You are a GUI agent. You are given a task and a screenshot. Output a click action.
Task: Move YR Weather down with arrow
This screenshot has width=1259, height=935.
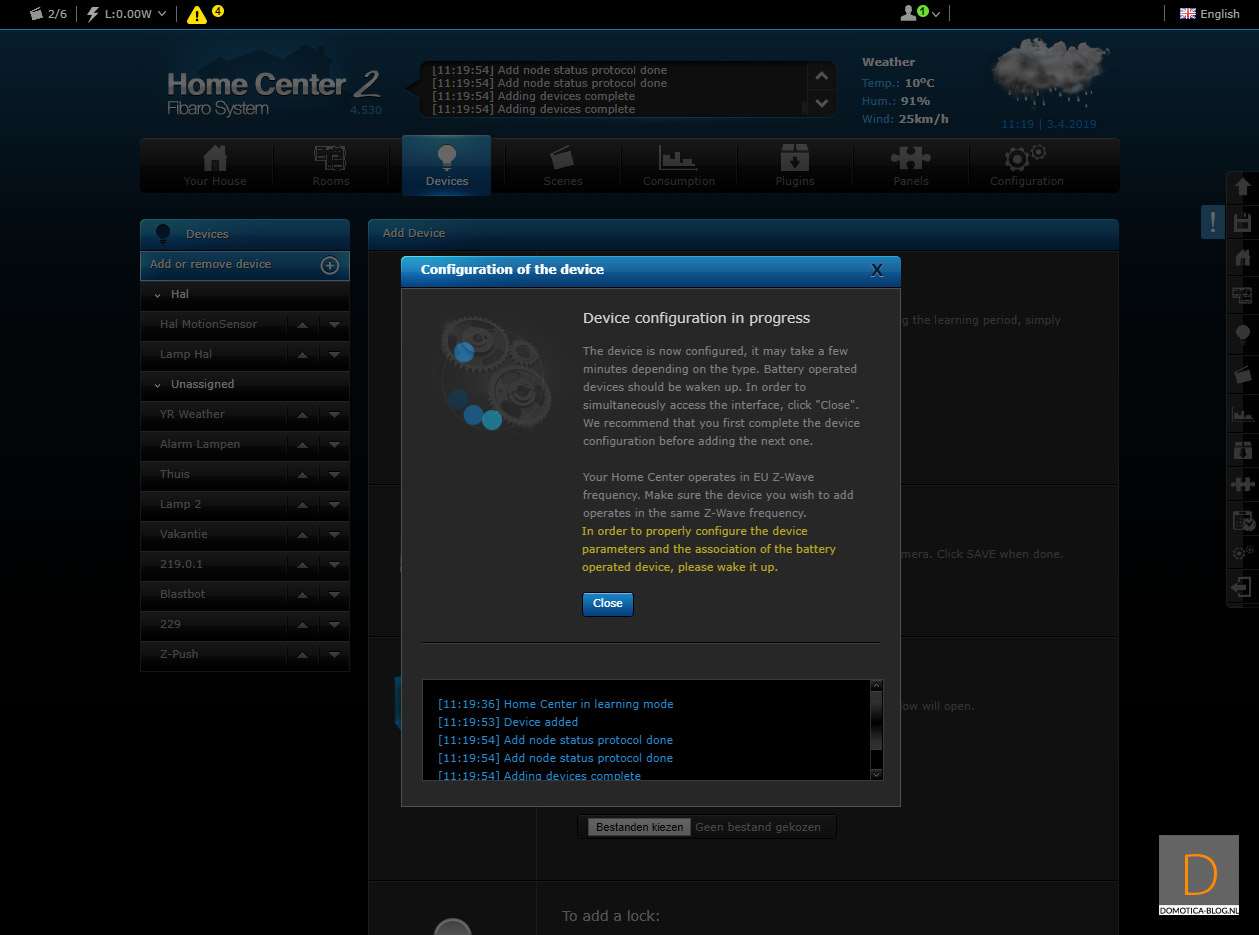coord(334,415)
